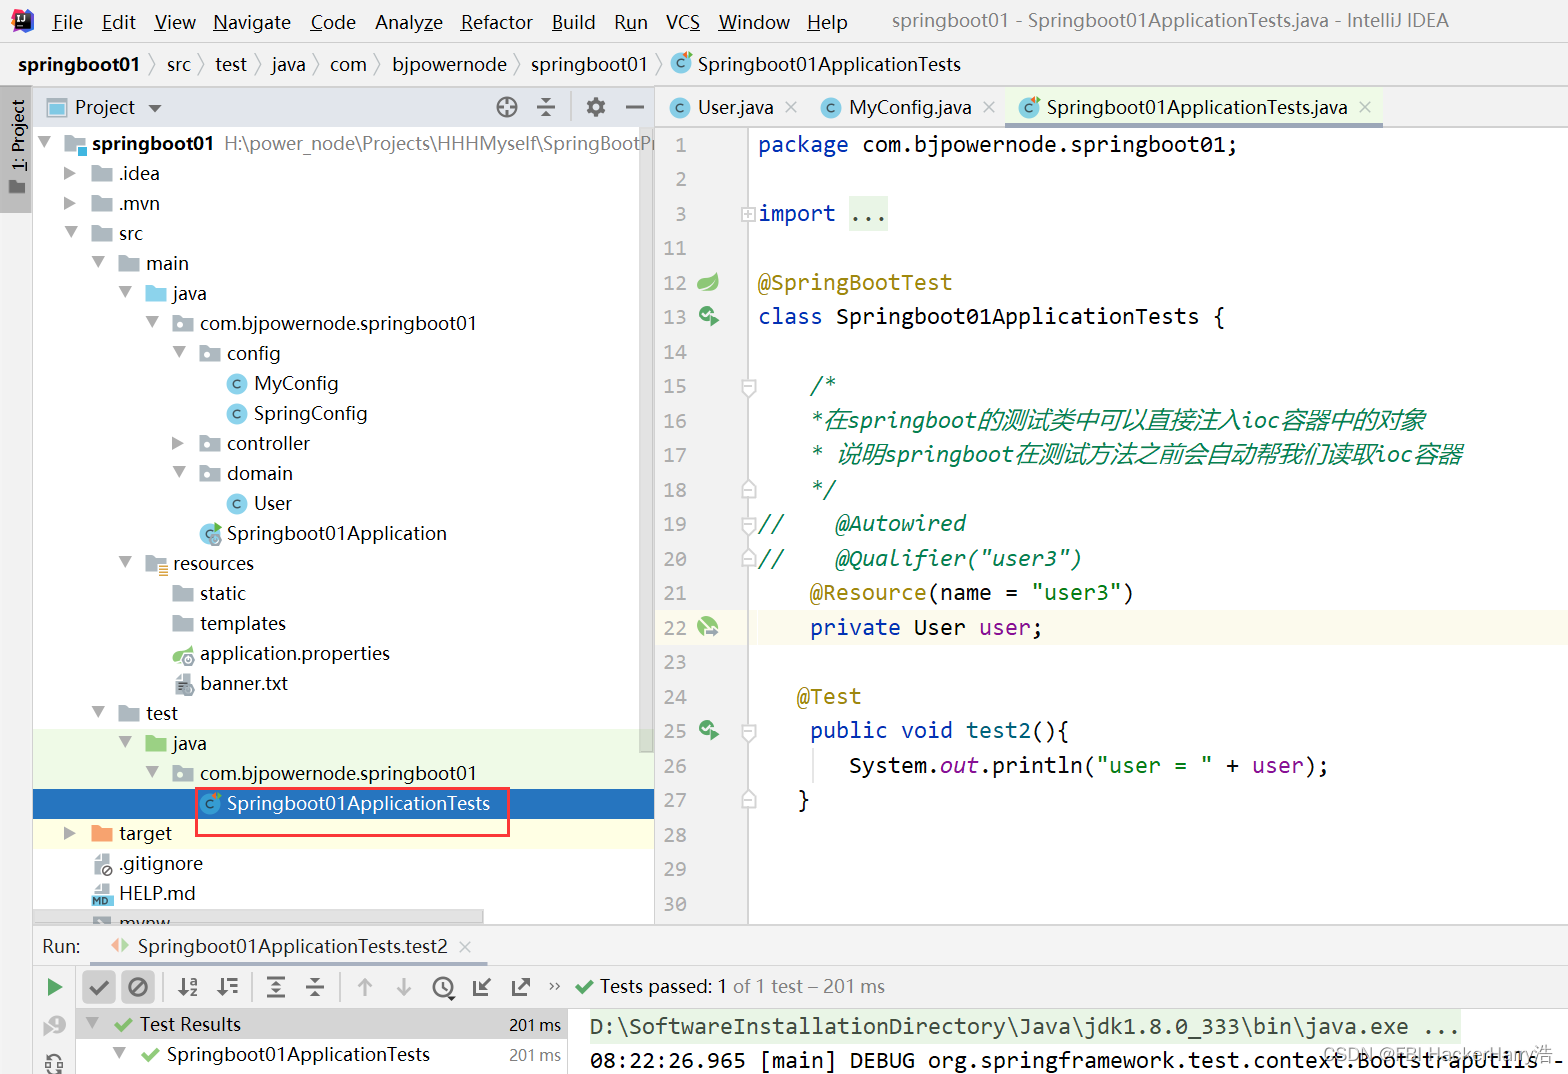Click the rerun failed tests icon in left strip
Screen dimensions: 1568x1074
[x=54, y=1025]
